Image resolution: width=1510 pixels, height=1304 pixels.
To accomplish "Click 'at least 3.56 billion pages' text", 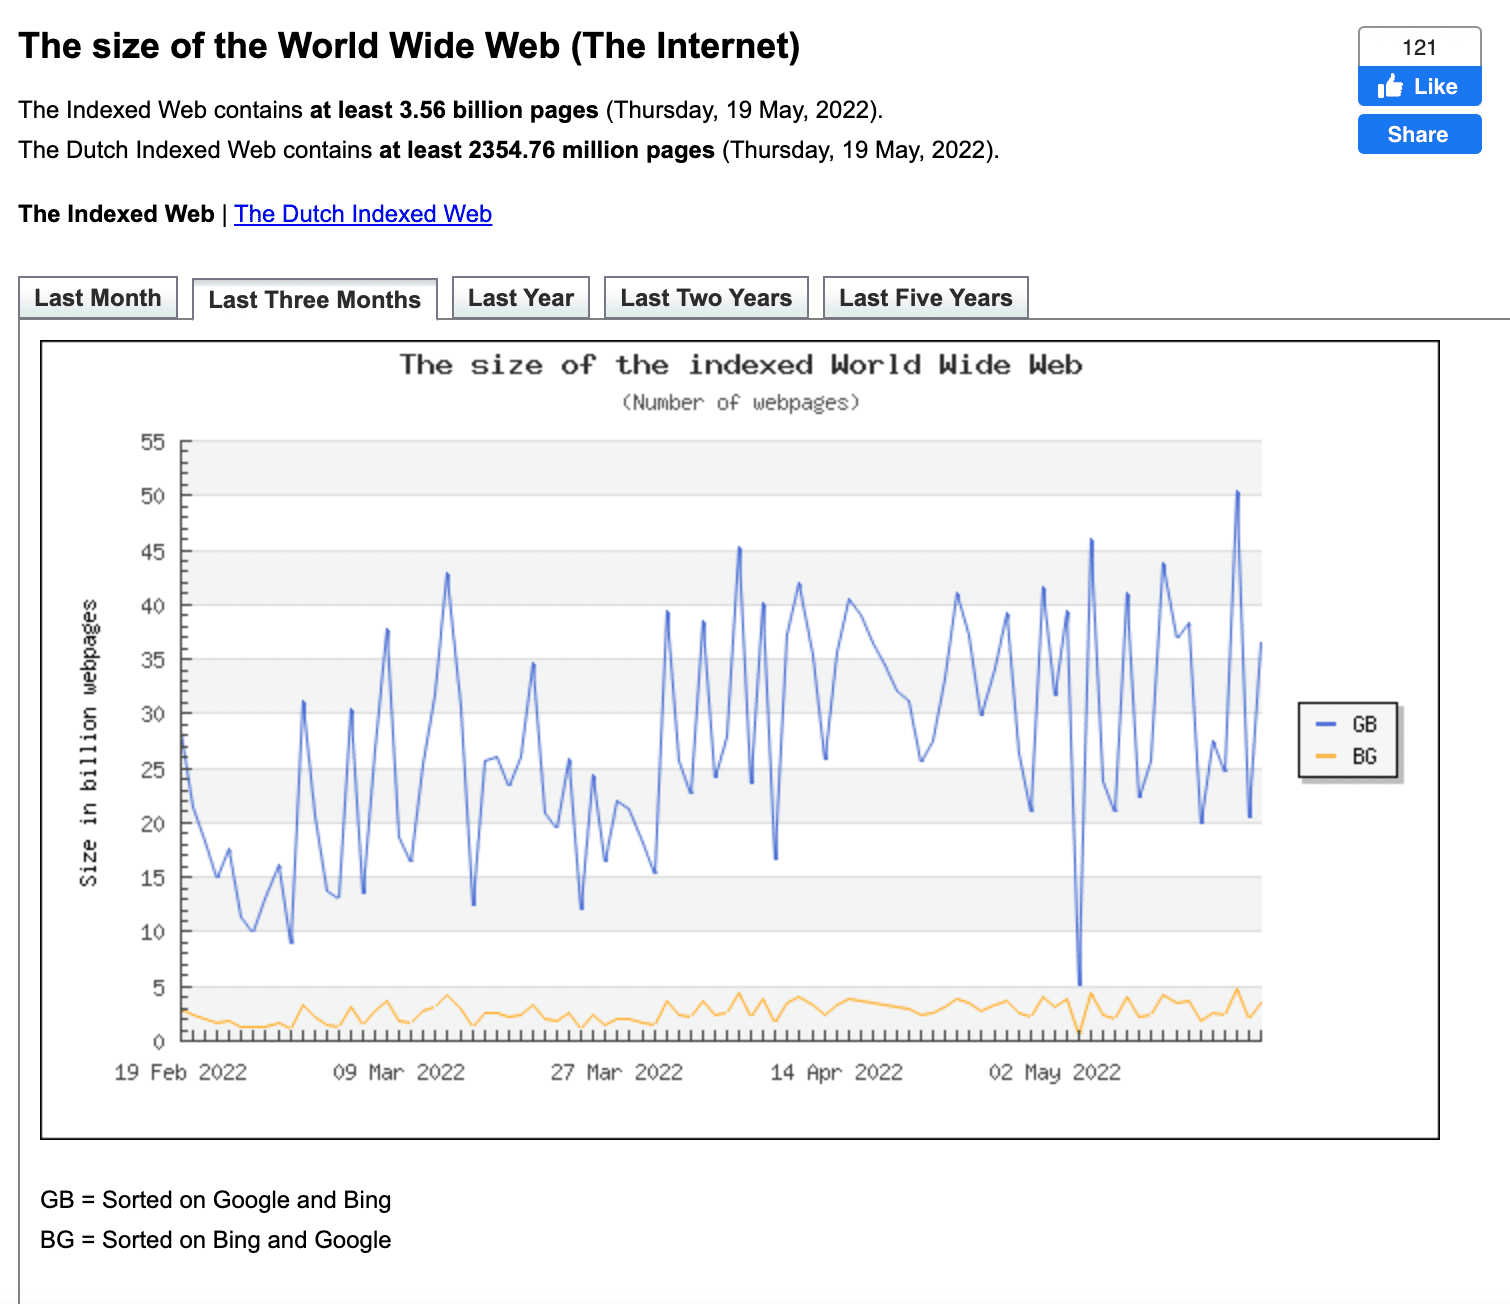I will tap(454, 110).
